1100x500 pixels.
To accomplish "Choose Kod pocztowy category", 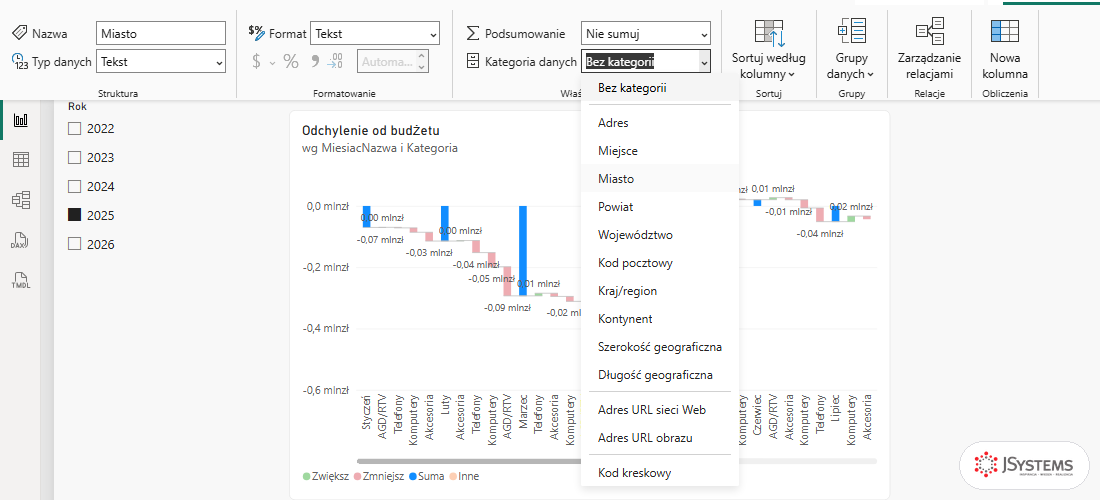I will 659,263.
